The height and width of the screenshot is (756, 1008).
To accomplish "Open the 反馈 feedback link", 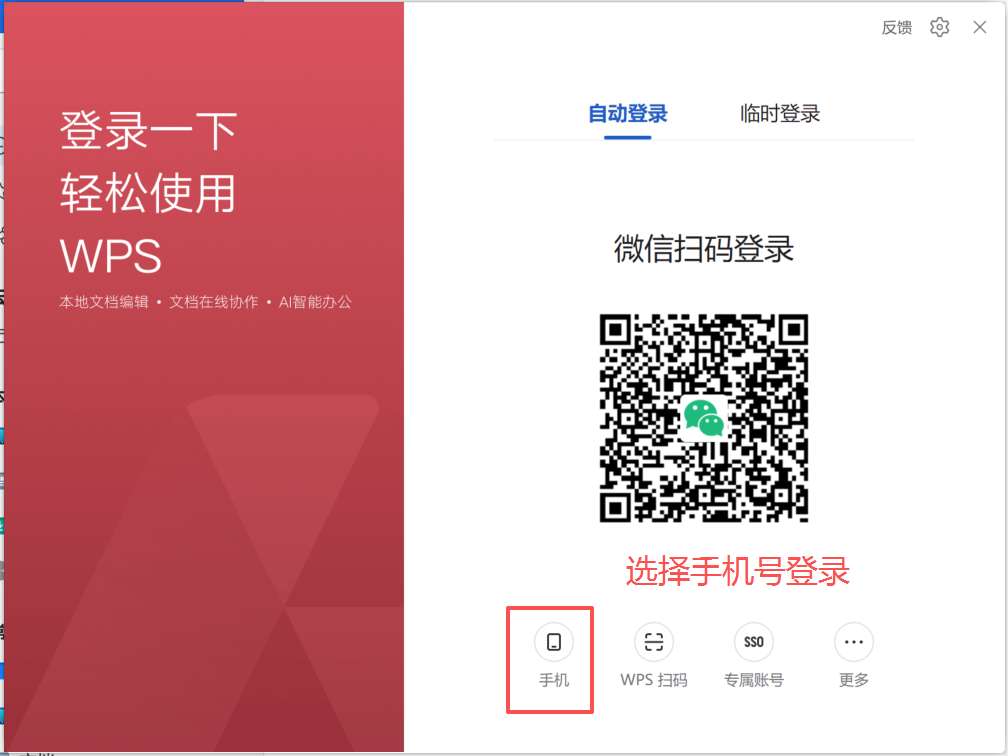I will pyautogui.click(x=896, y=28).
